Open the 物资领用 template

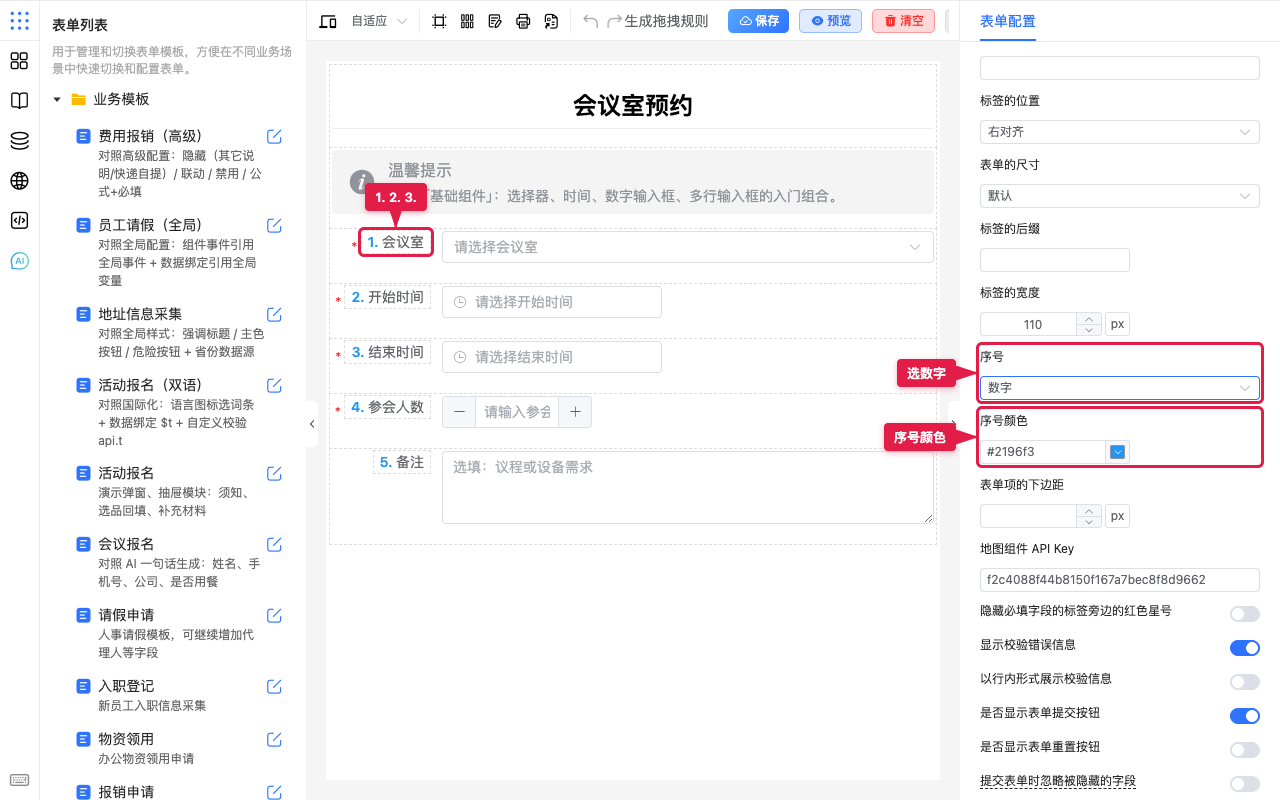pos(126,739)
